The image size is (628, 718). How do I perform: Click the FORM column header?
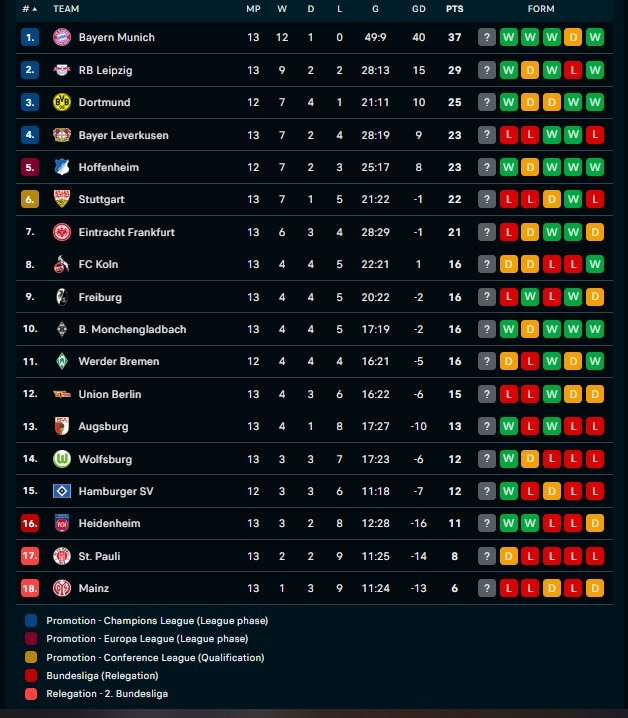pos(541,9)
